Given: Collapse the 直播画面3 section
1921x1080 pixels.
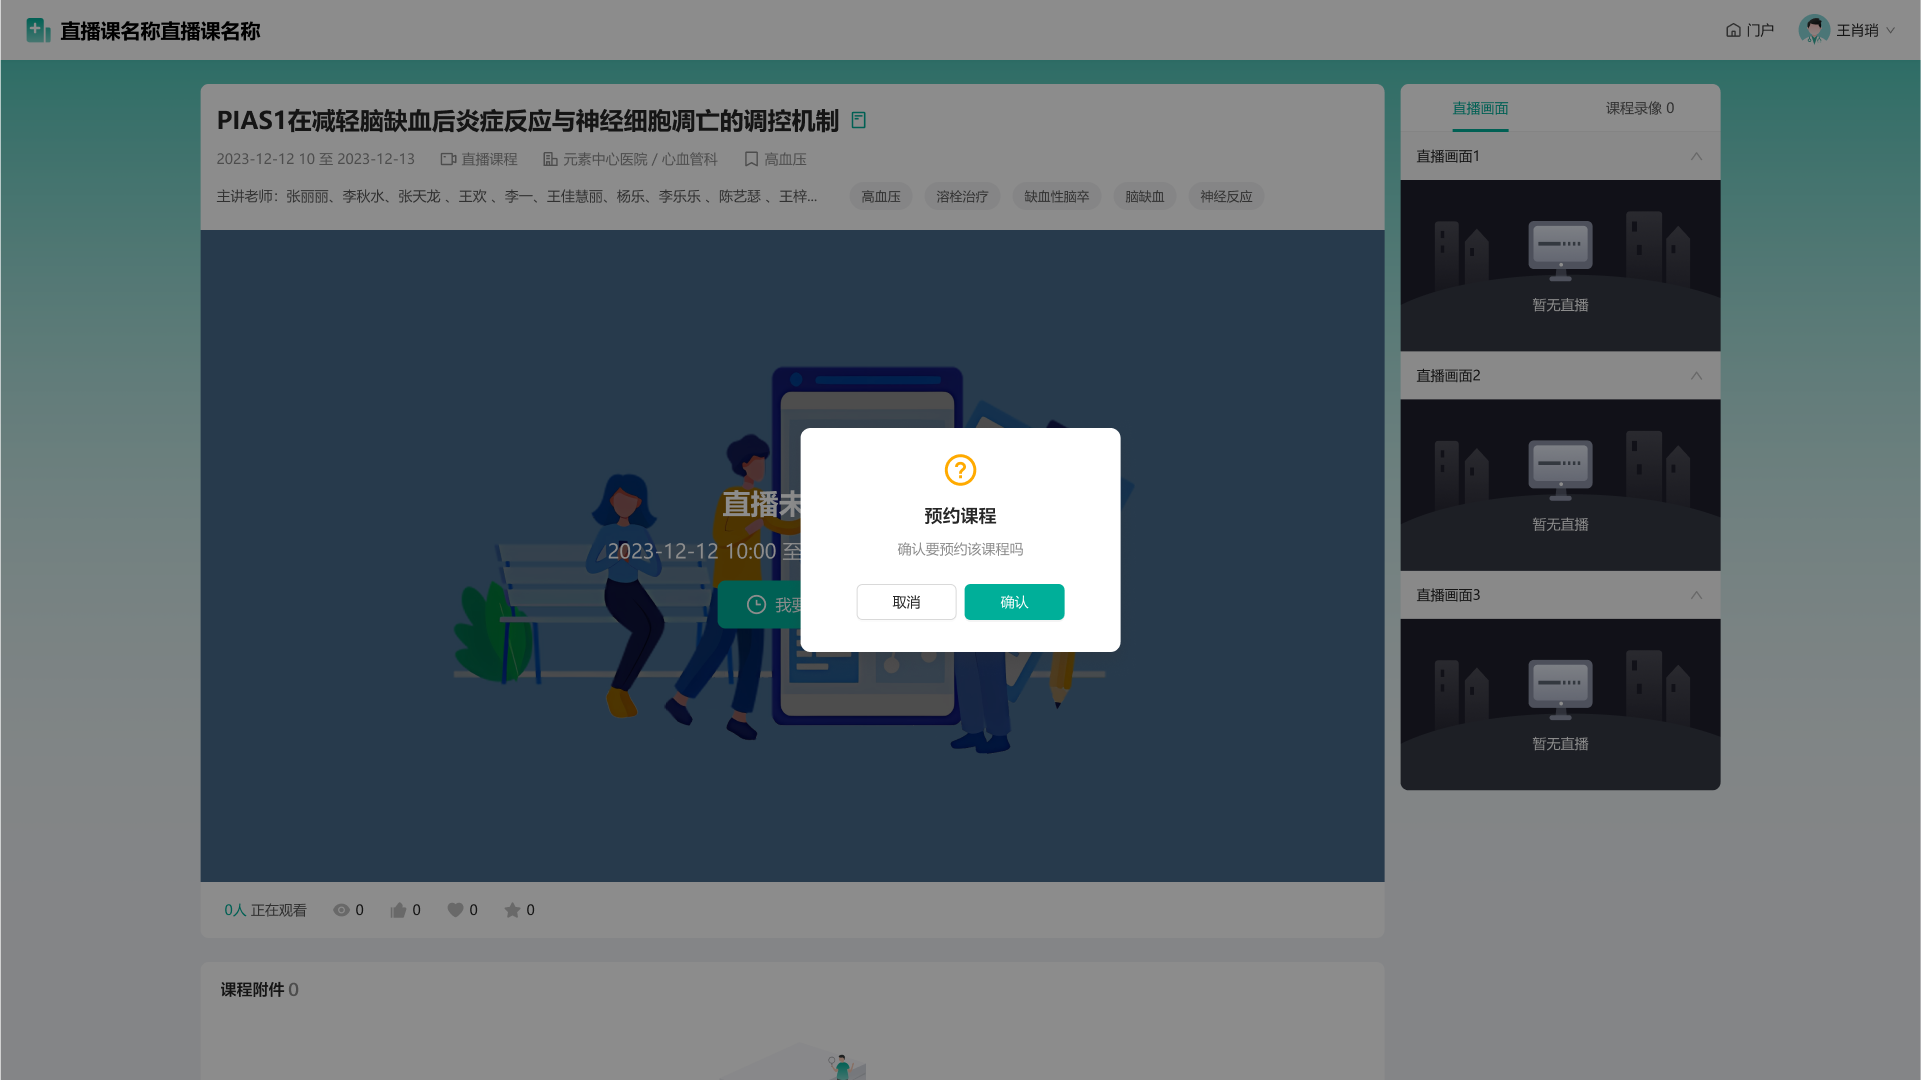Looking at the screenshot, I should tap(1696, 595).
